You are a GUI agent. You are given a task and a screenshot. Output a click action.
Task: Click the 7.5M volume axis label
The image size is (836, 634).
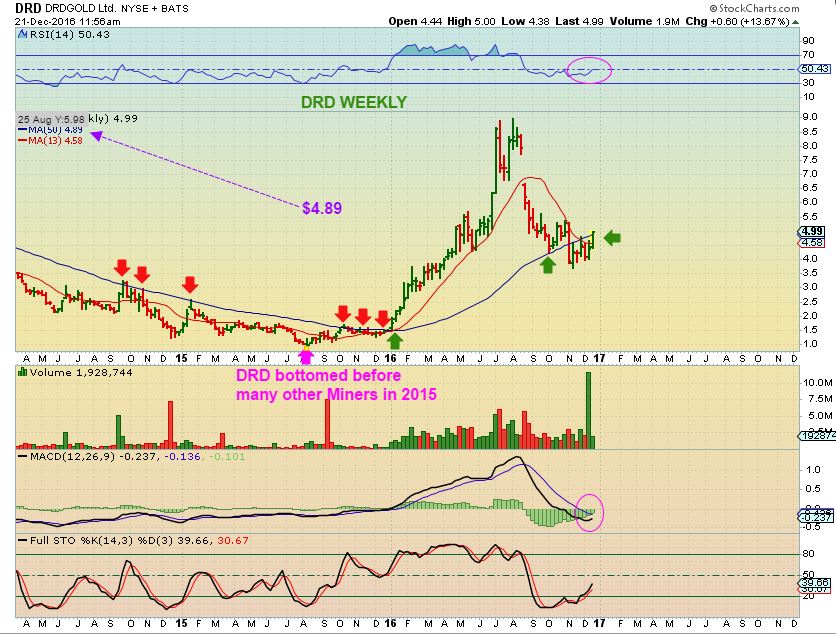[820, 399]
